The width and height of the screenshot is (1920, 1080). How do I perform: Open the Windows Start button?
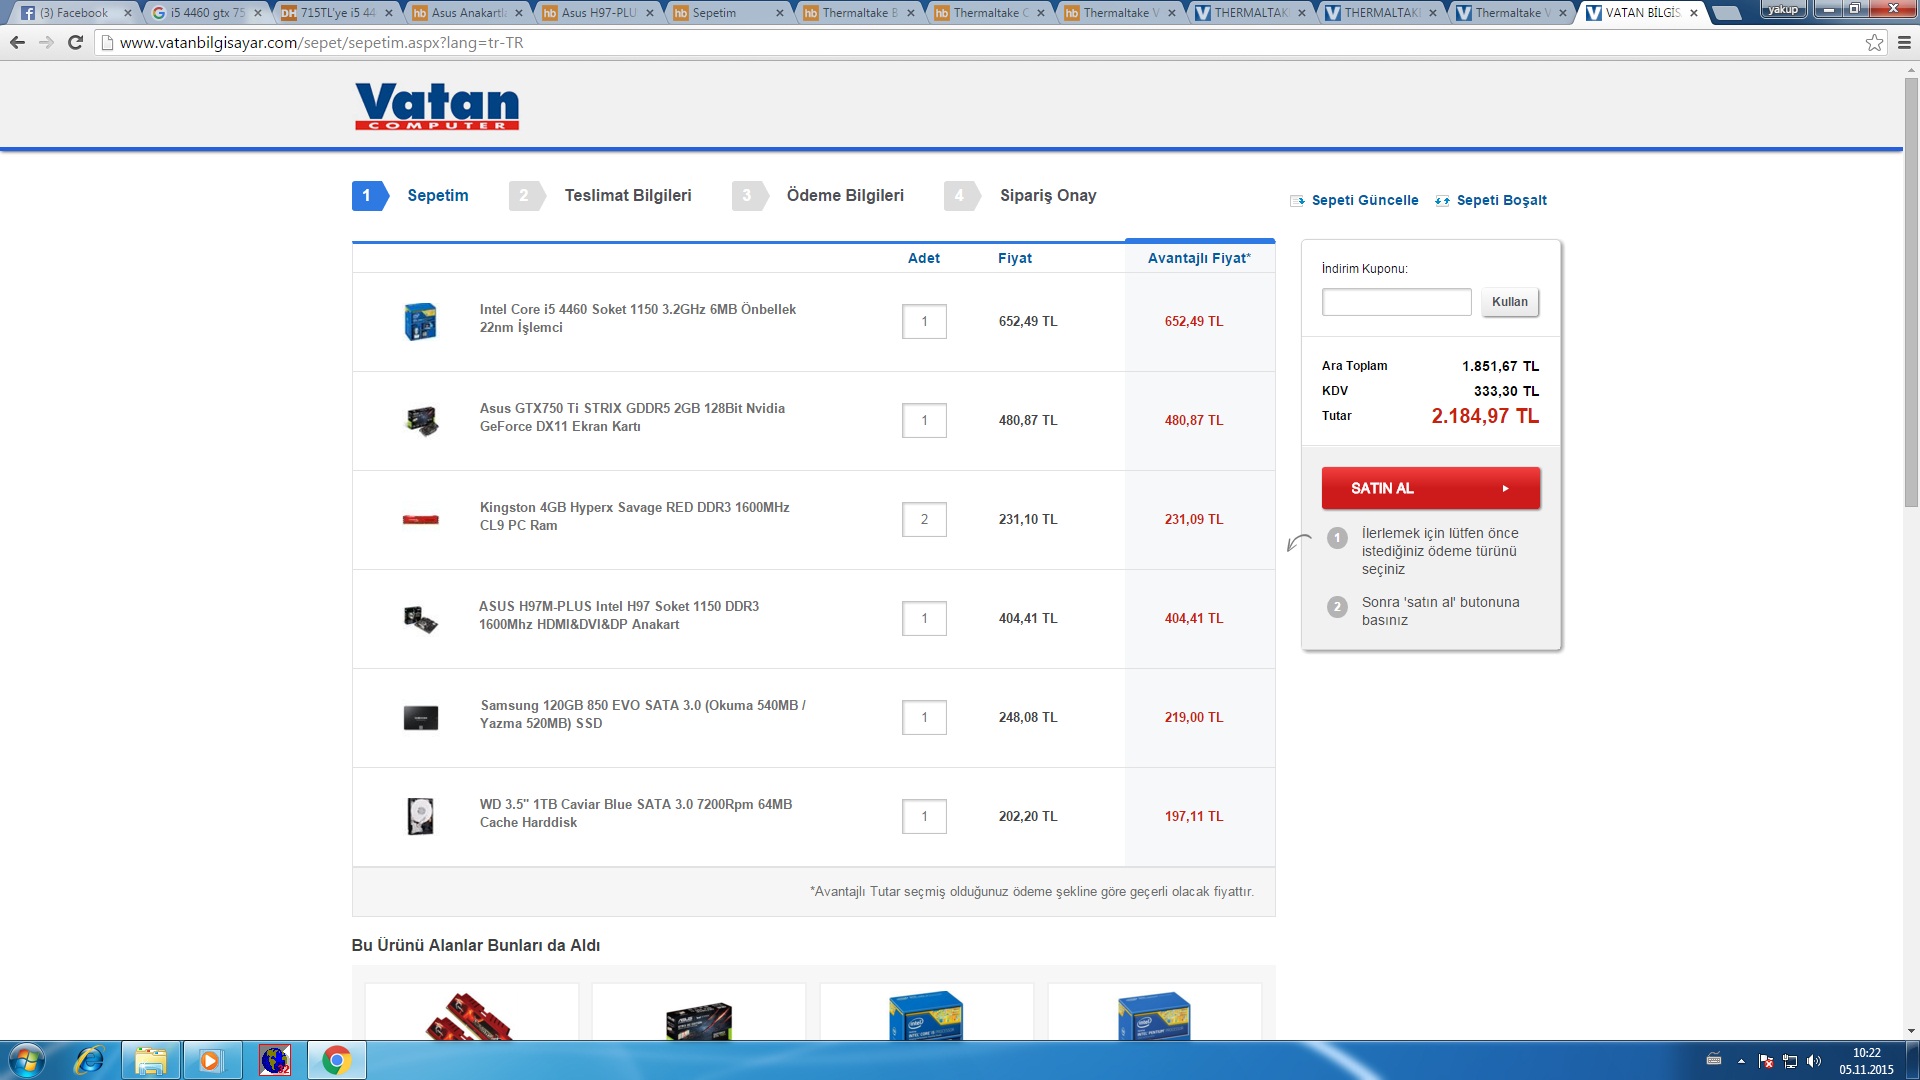tap(27, 1060)
